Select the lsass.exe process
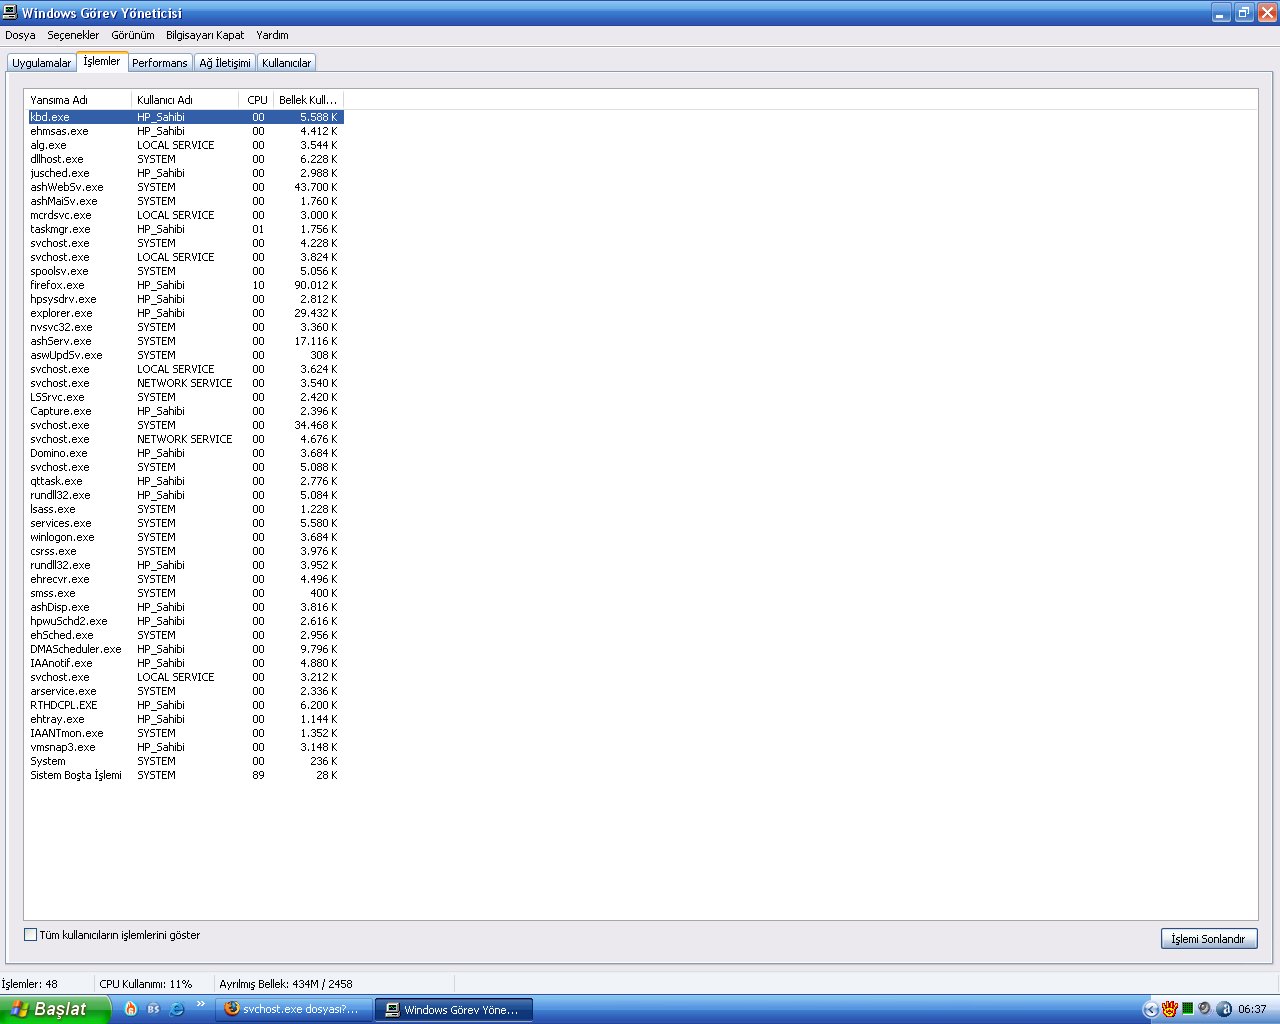This screenshot has width=1280, height=1024. point(185,509)
